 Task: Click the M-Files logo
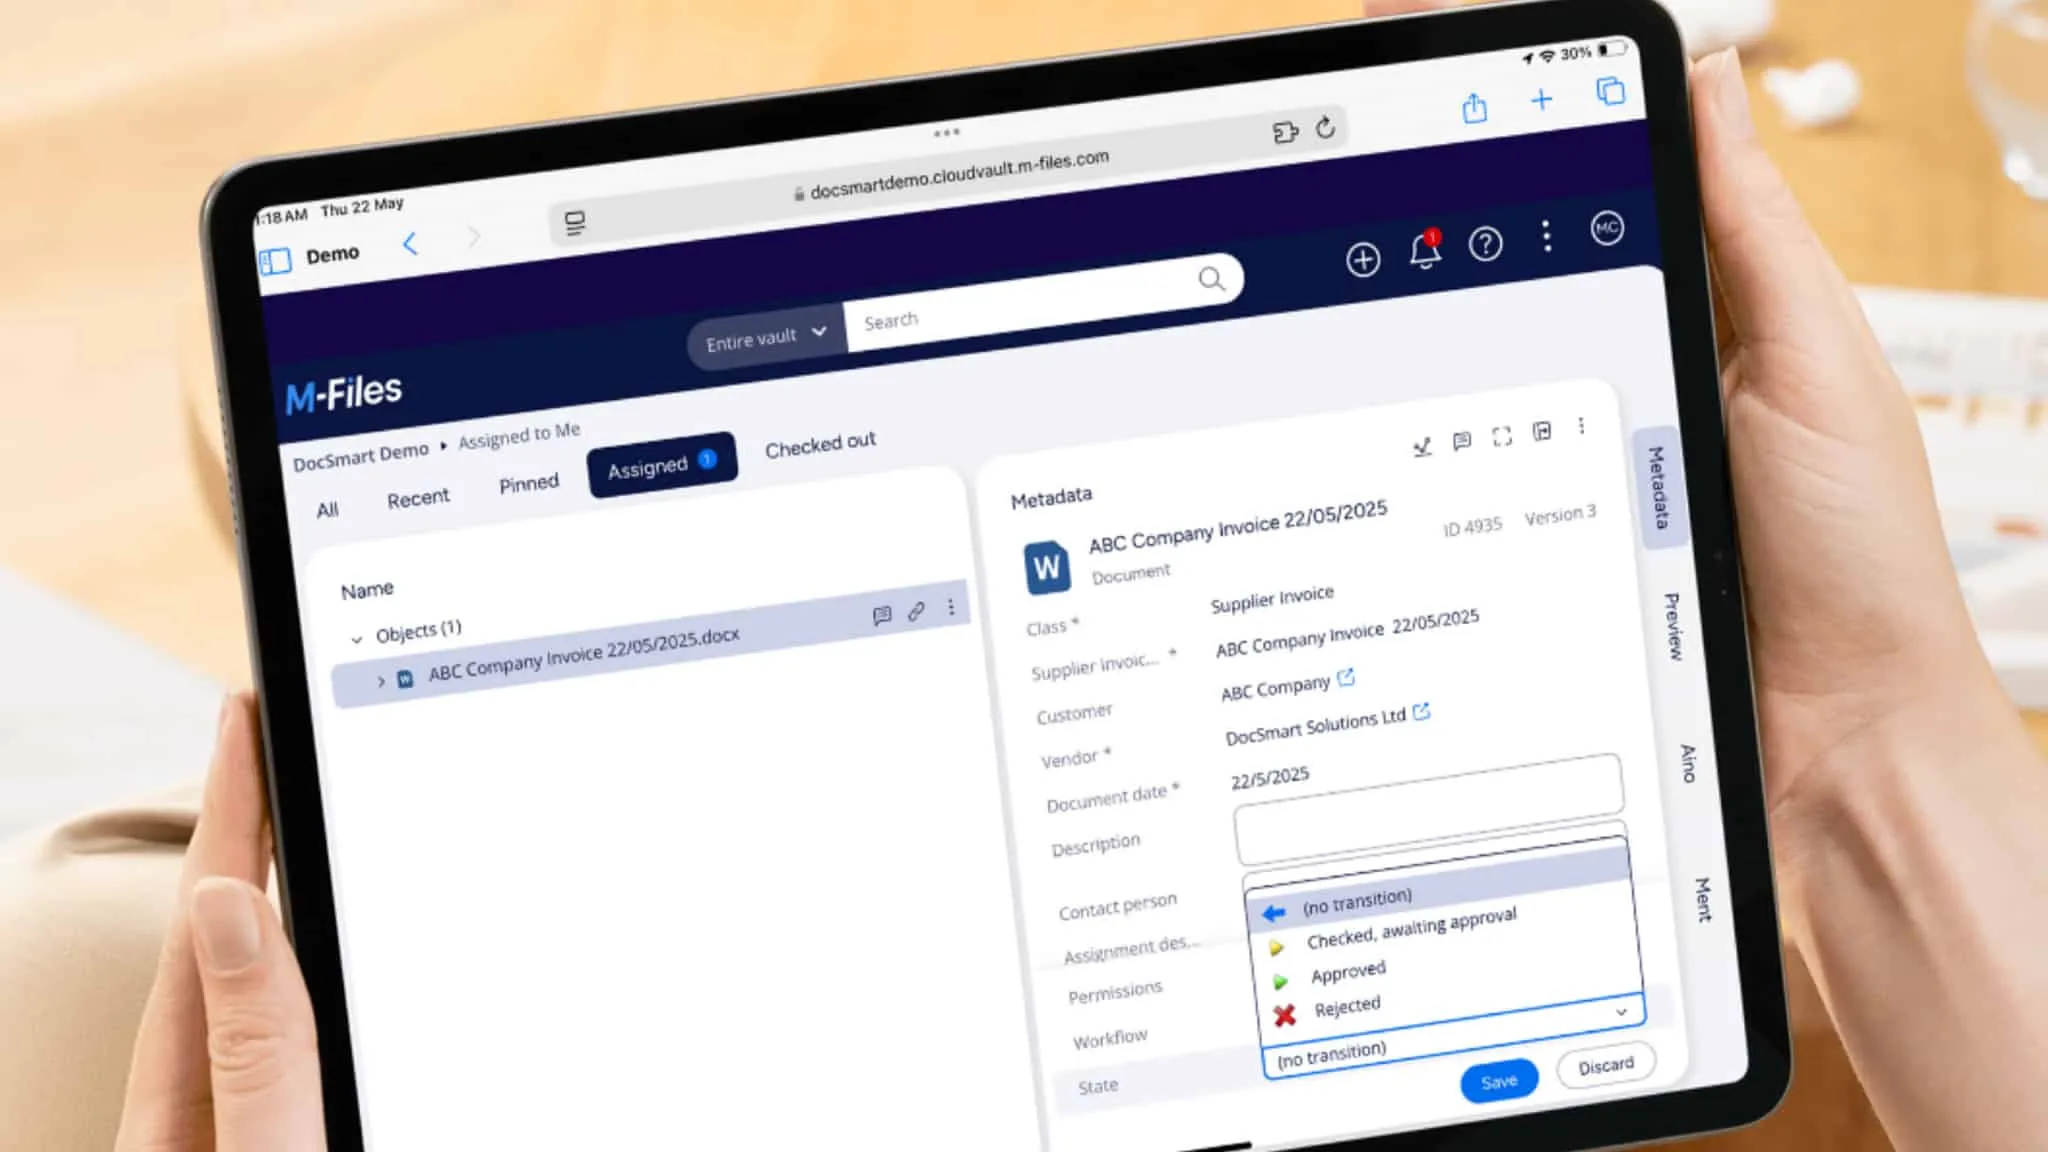(x=343, y=393)
